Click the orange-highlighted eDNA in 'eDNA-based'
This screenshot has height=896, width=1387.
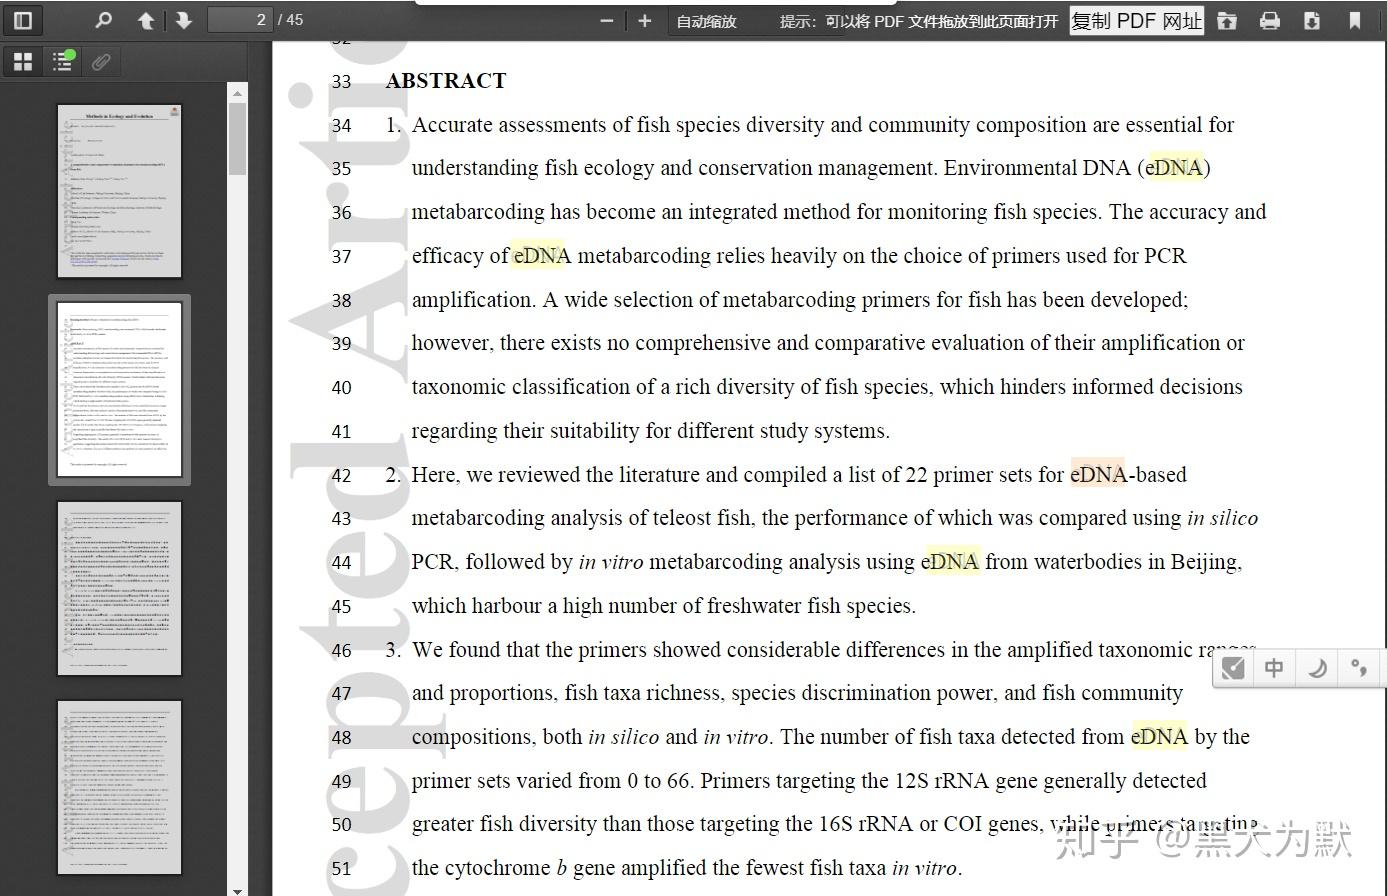pos(1098,475)
